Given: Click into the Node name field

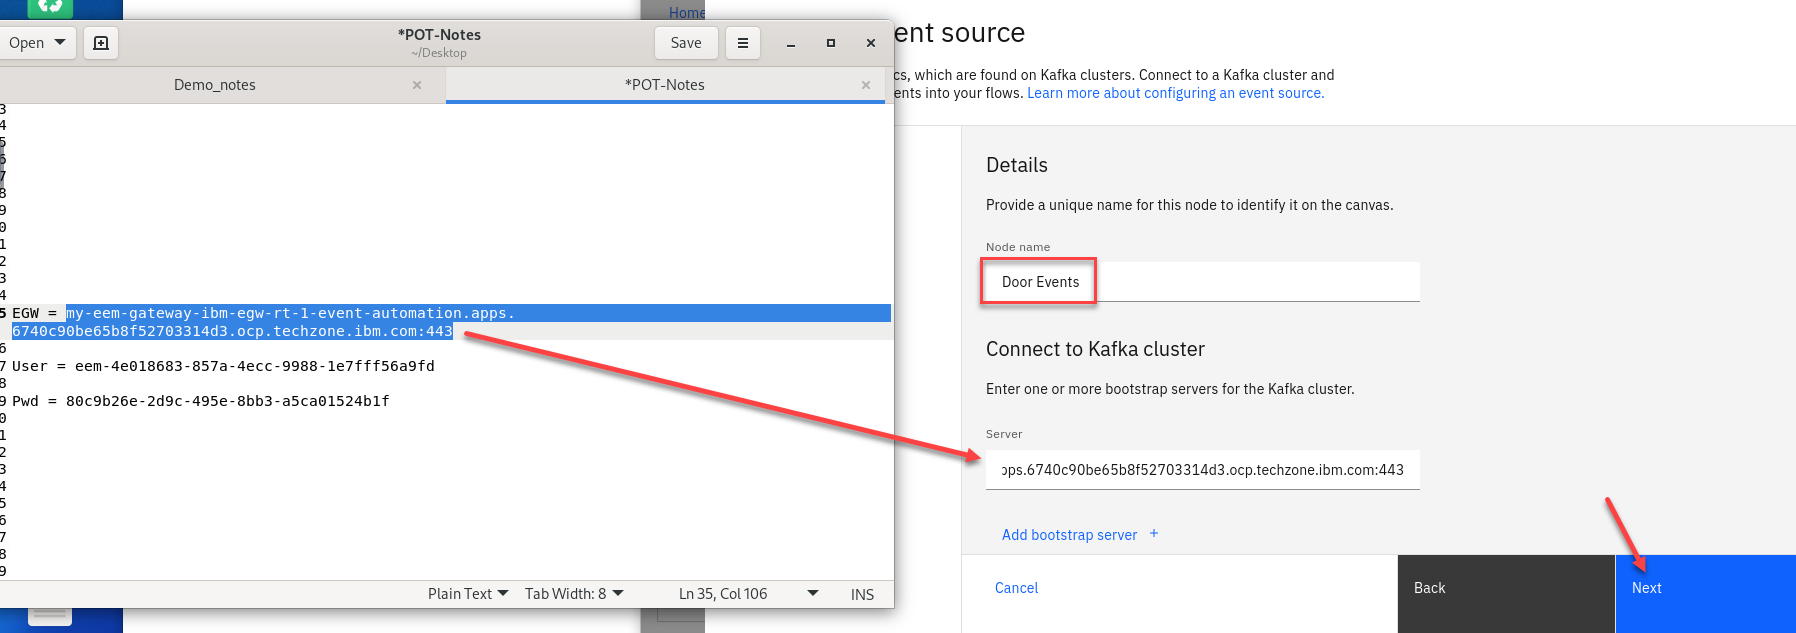Looking at the screenshot, I should tap(1200, 282).
